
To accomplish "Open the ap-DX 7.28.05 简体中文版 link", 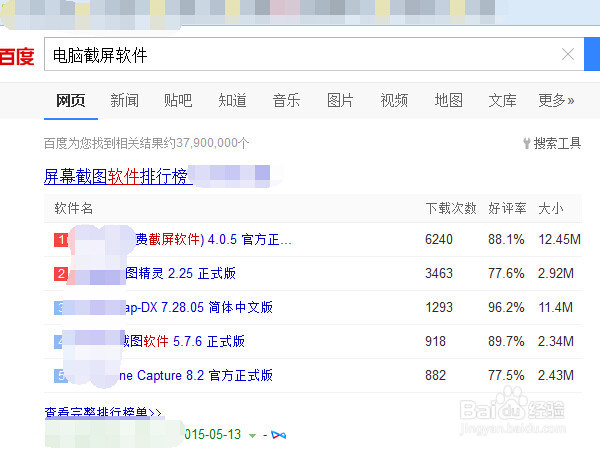I will pyautogui.click(x=199, y=307).
